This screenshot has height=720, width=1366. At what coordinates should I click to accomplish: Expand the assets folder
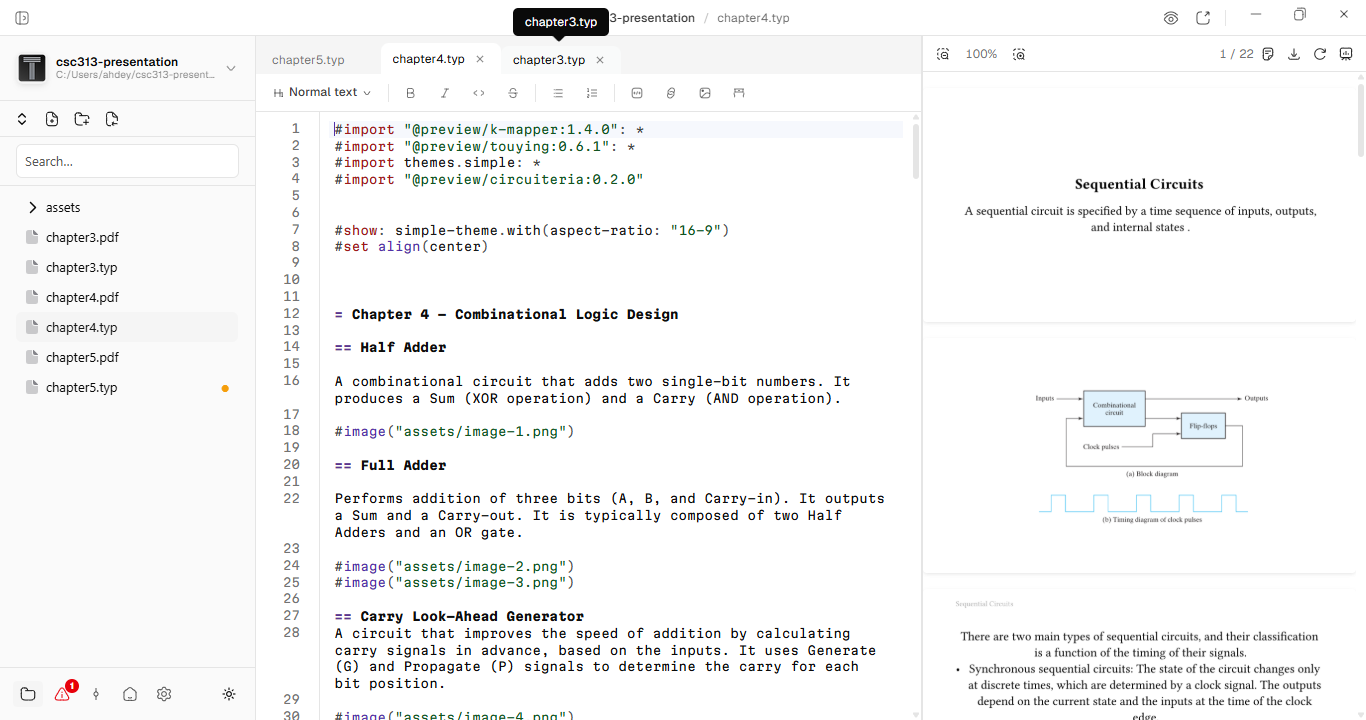127,207
